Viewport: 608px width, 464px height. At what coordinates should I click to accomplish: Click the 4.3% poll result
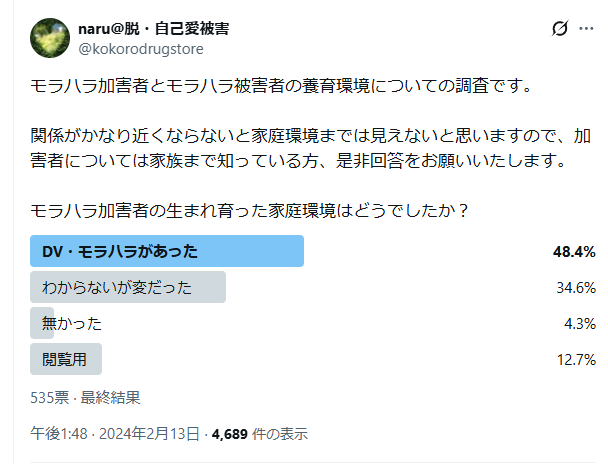point(580,323)
